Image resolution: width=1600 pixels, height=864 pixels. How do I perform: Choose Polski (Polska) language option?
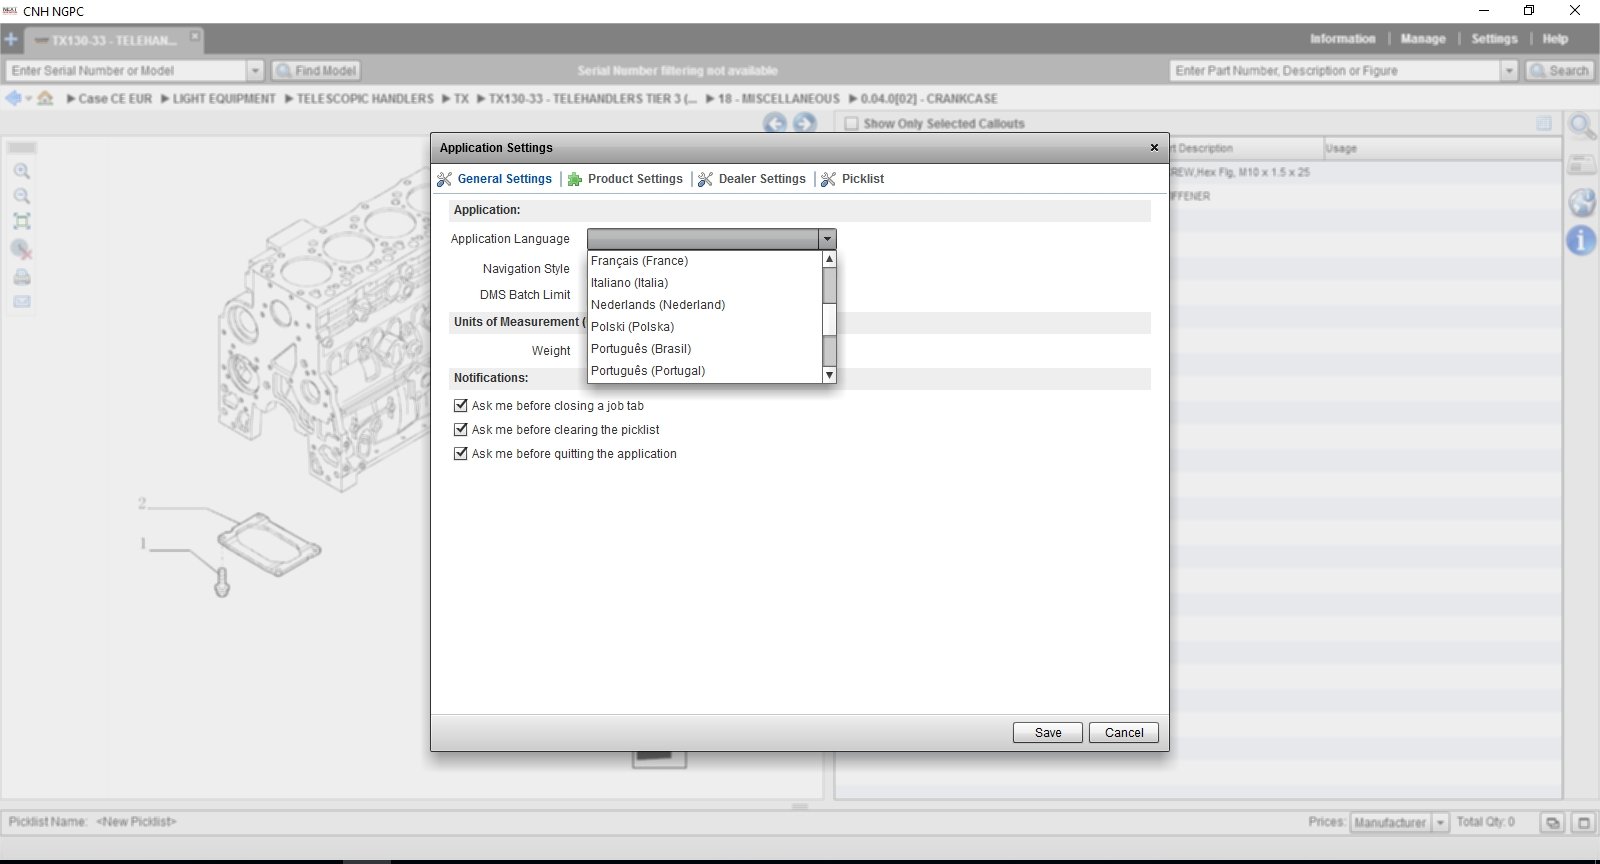tap(705, 326)
